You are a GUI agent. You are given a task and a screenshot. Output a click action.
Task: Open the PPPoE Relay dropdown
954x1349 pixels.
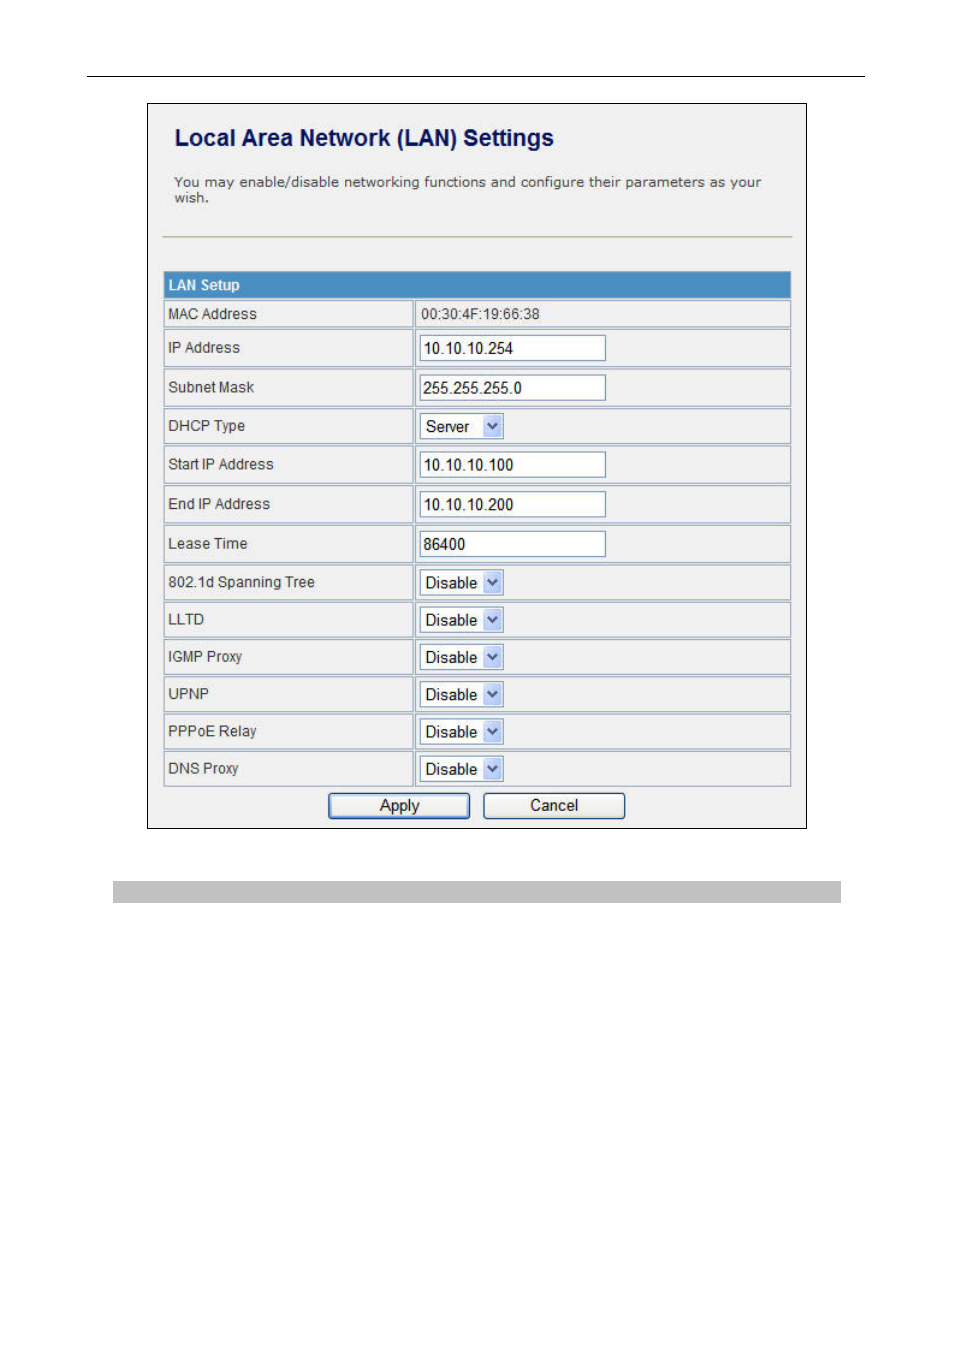tap(461, 732)
